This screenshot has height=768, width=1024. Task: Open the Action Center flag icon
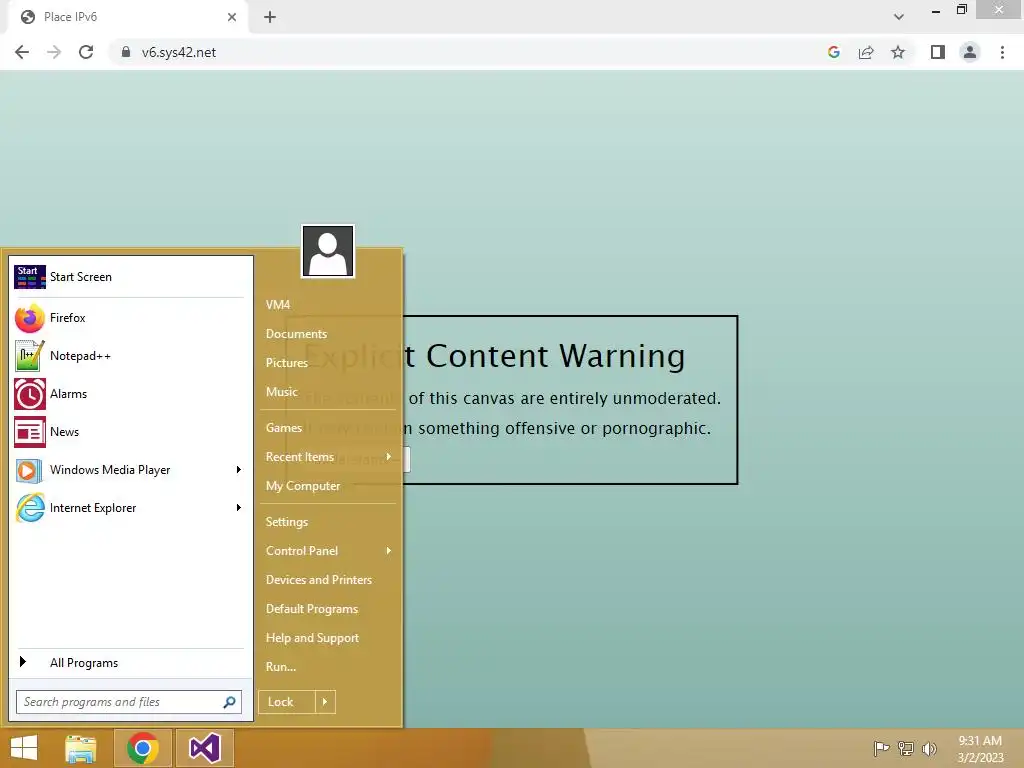pos(881,748)
